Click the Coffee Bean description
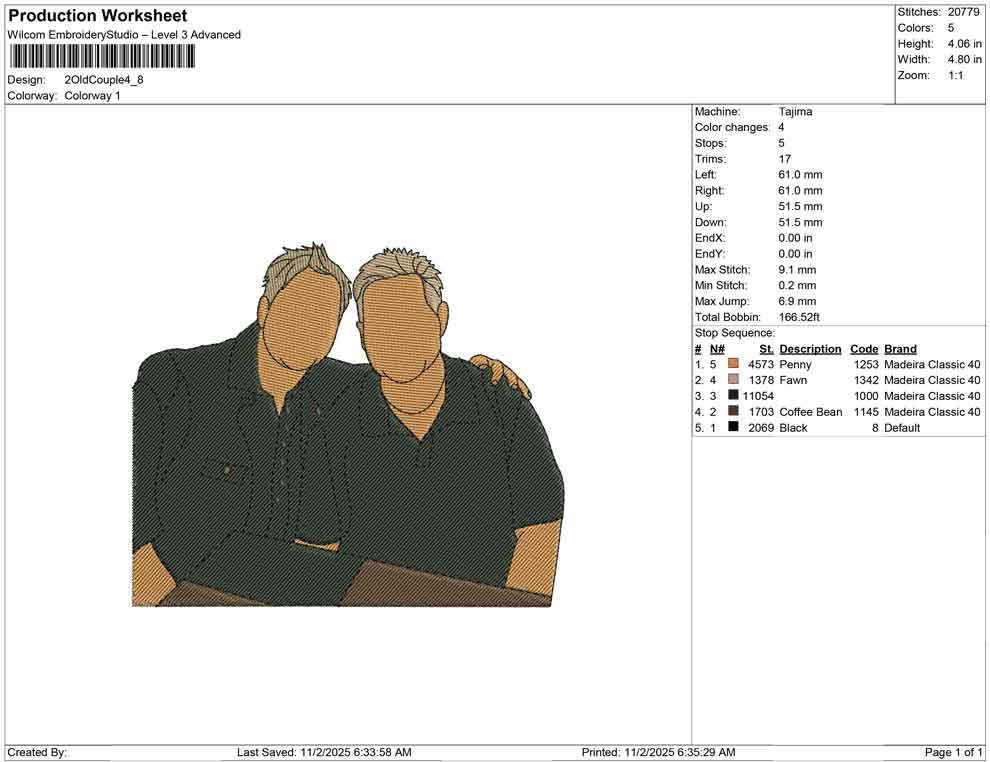 click(811, 412)
